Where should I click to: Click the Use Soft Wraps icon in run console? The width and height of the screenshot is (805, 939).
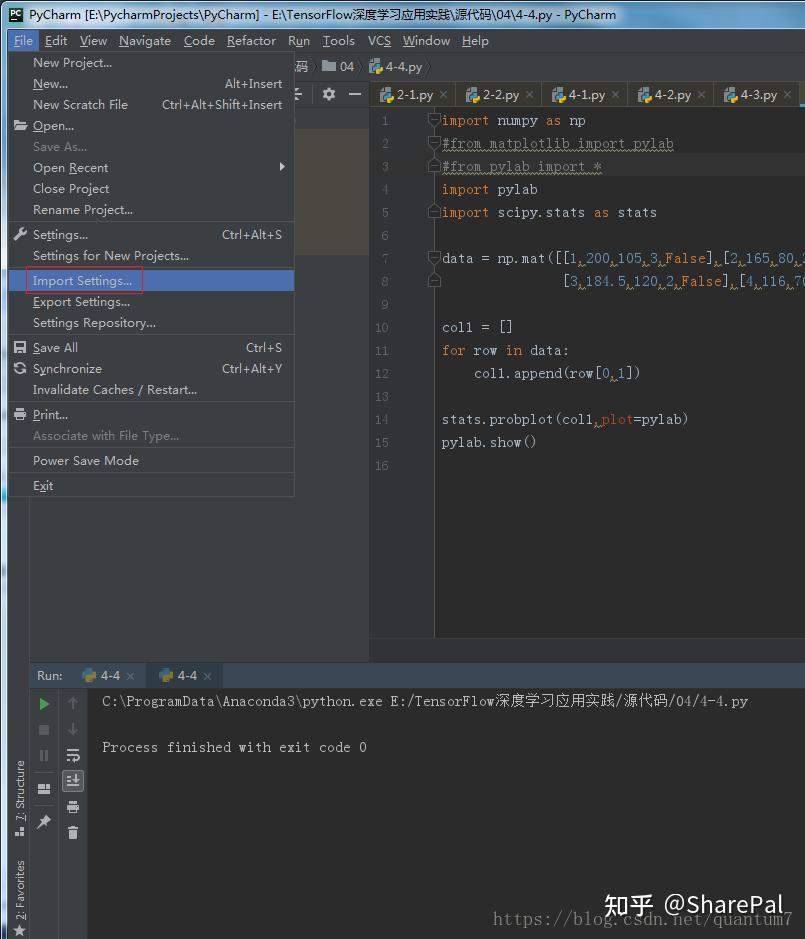pos(72,755)
